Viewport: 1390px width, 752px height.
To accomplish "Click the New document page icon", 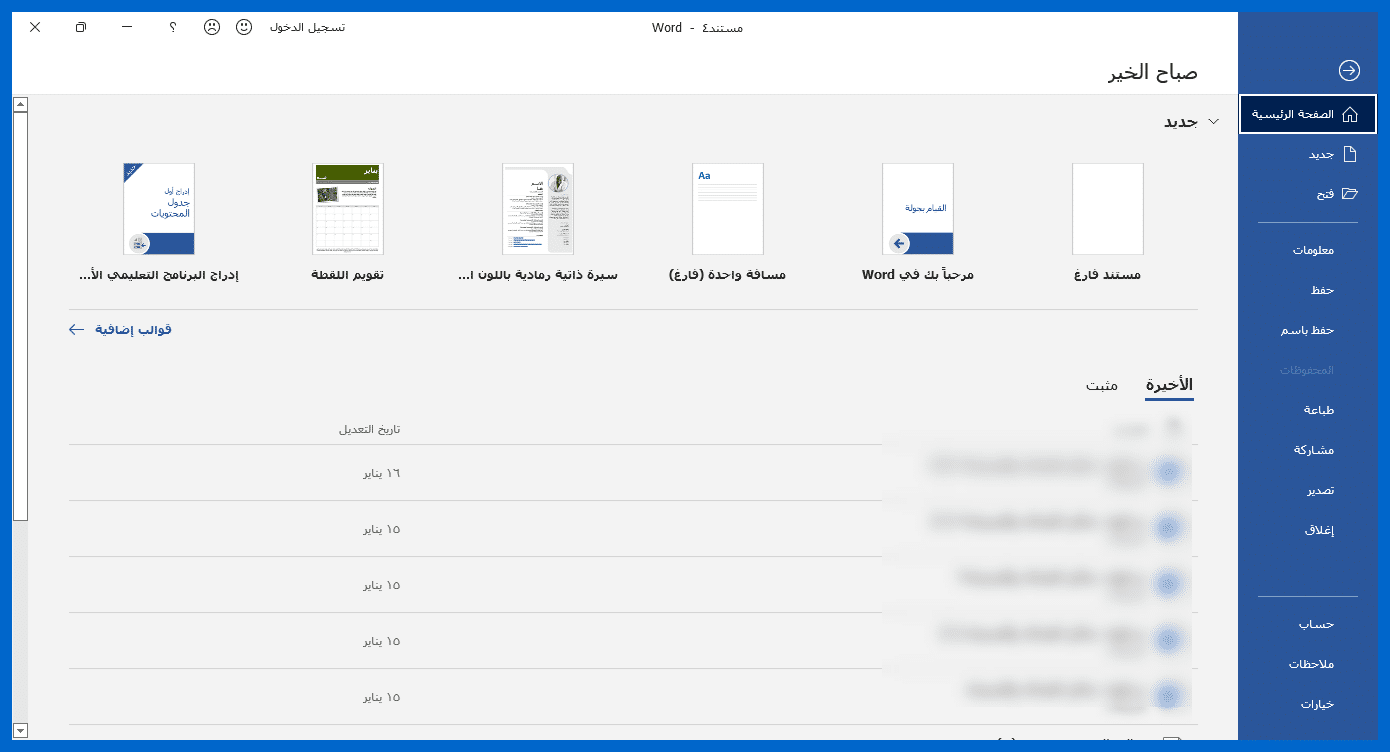I will 1350,154.
